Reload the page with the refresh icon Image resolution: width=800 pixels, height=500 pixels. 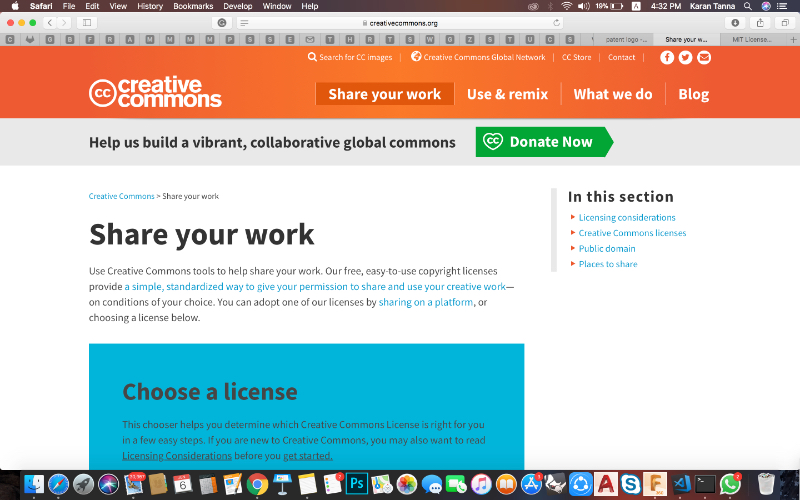point(557,22)
